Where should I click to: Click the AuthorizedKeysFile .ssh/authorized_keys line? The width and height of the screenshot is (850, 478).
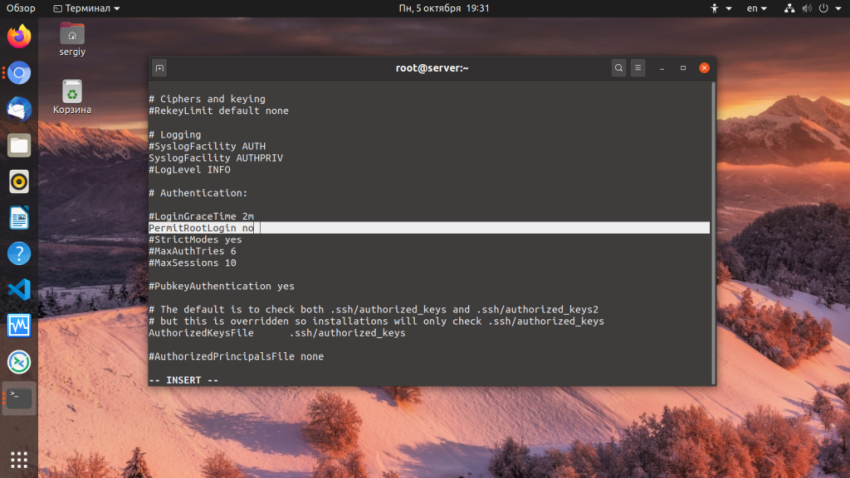[277, 333]
